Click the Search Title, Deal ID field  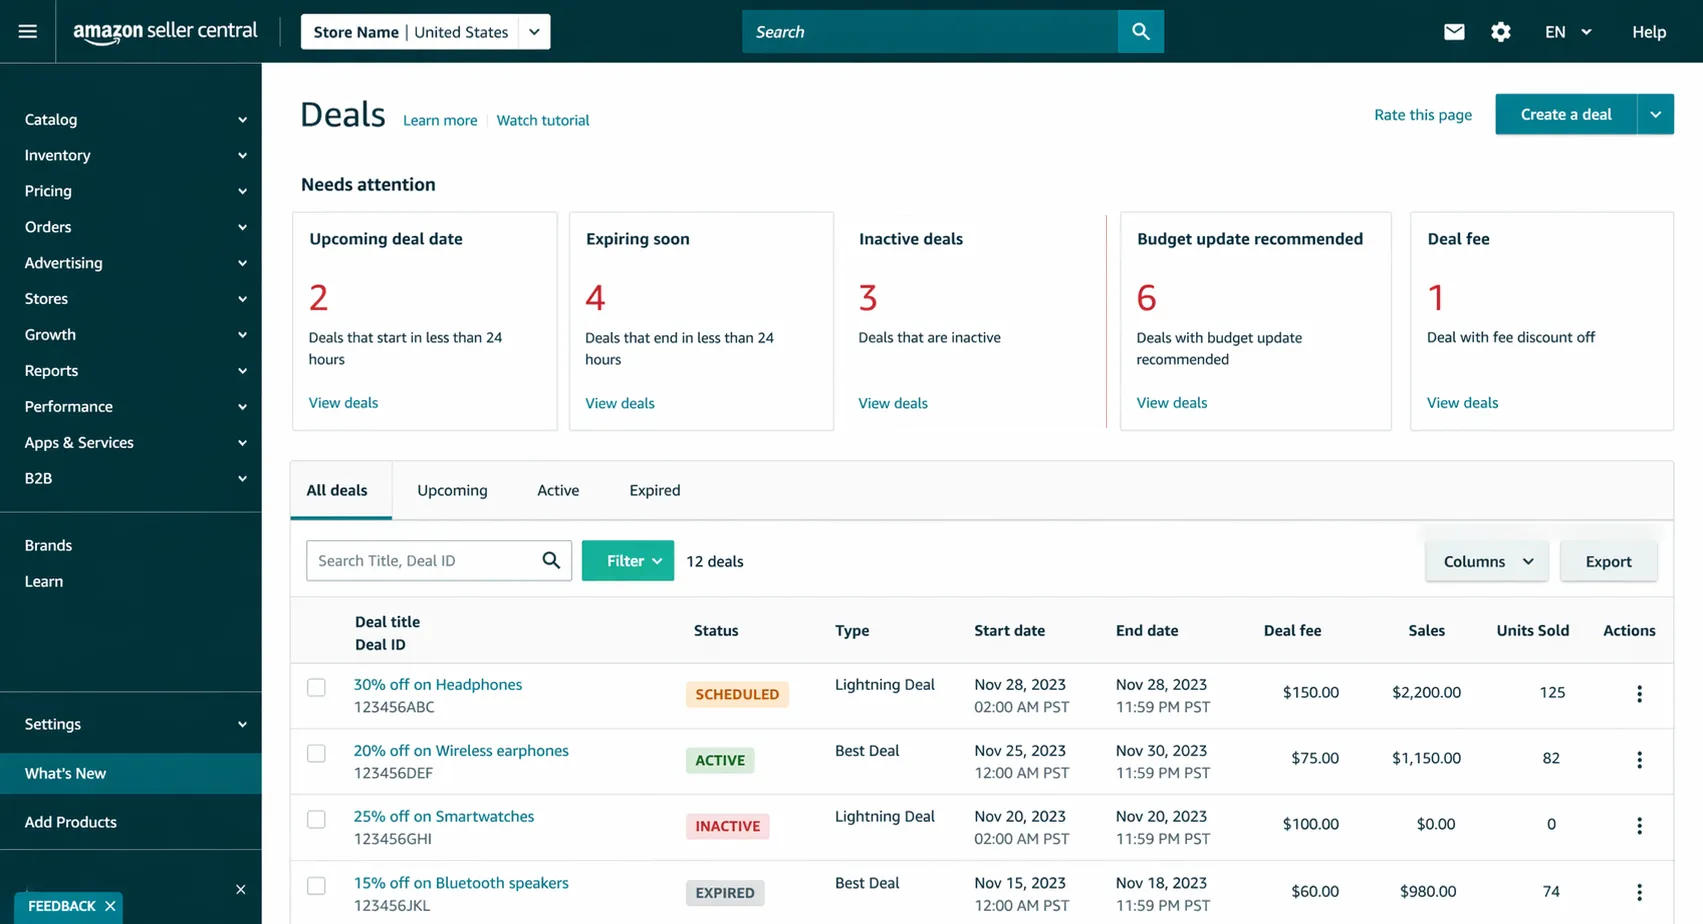pos(422,561)
